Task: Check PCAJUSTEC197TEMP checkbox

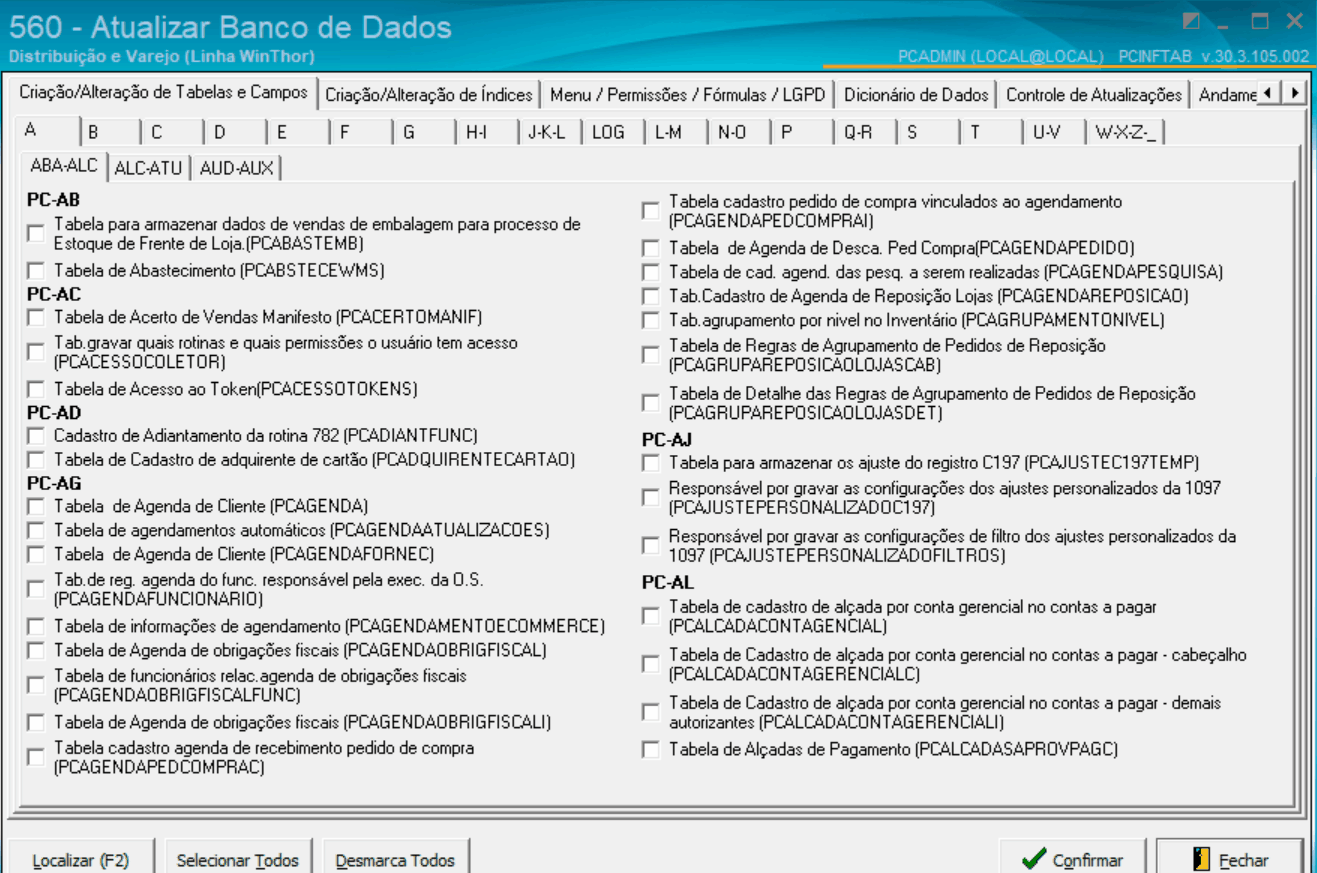Action: click(x=651, y=463)
